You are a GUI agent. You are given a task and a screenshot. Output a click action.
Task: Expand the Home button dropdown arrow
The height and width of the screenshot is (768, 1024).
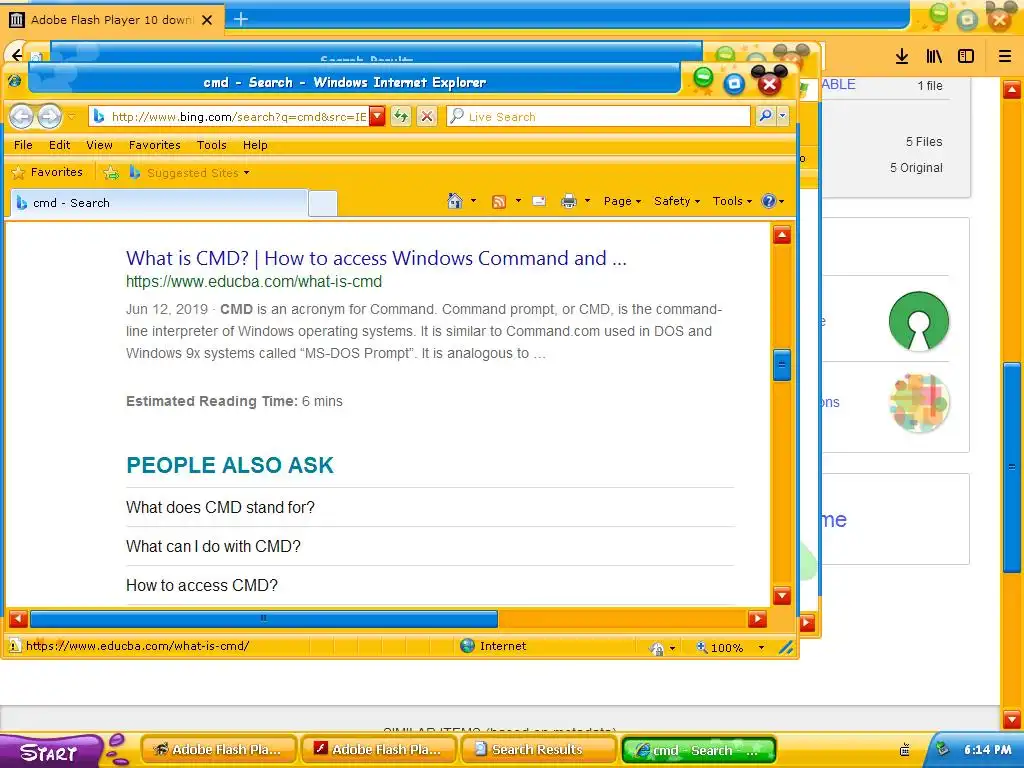pos(473,201)
